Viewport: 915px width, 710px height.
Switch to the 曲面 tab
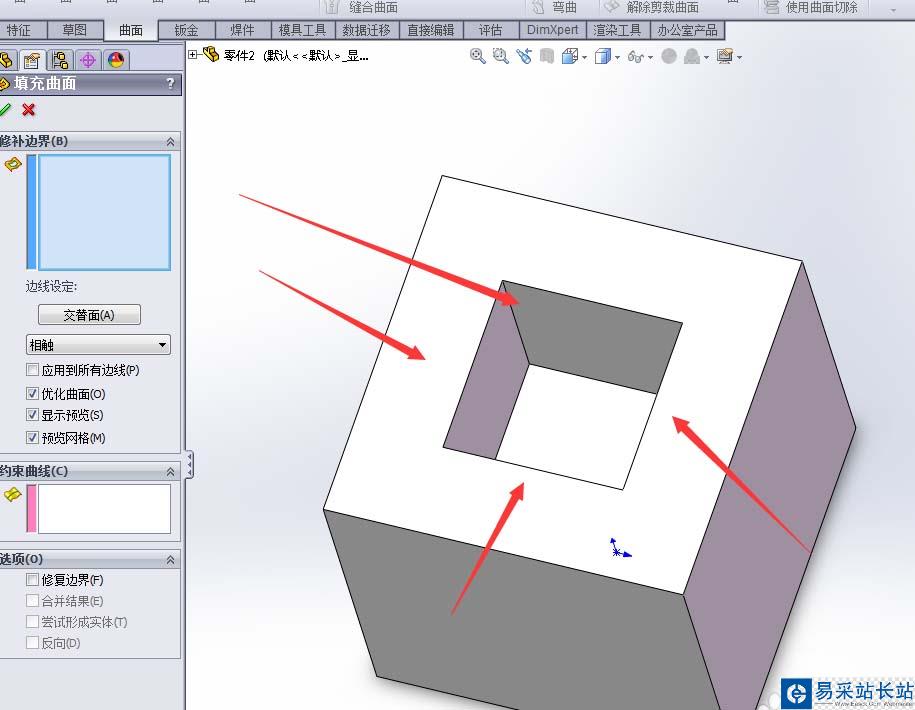point(131,30)
